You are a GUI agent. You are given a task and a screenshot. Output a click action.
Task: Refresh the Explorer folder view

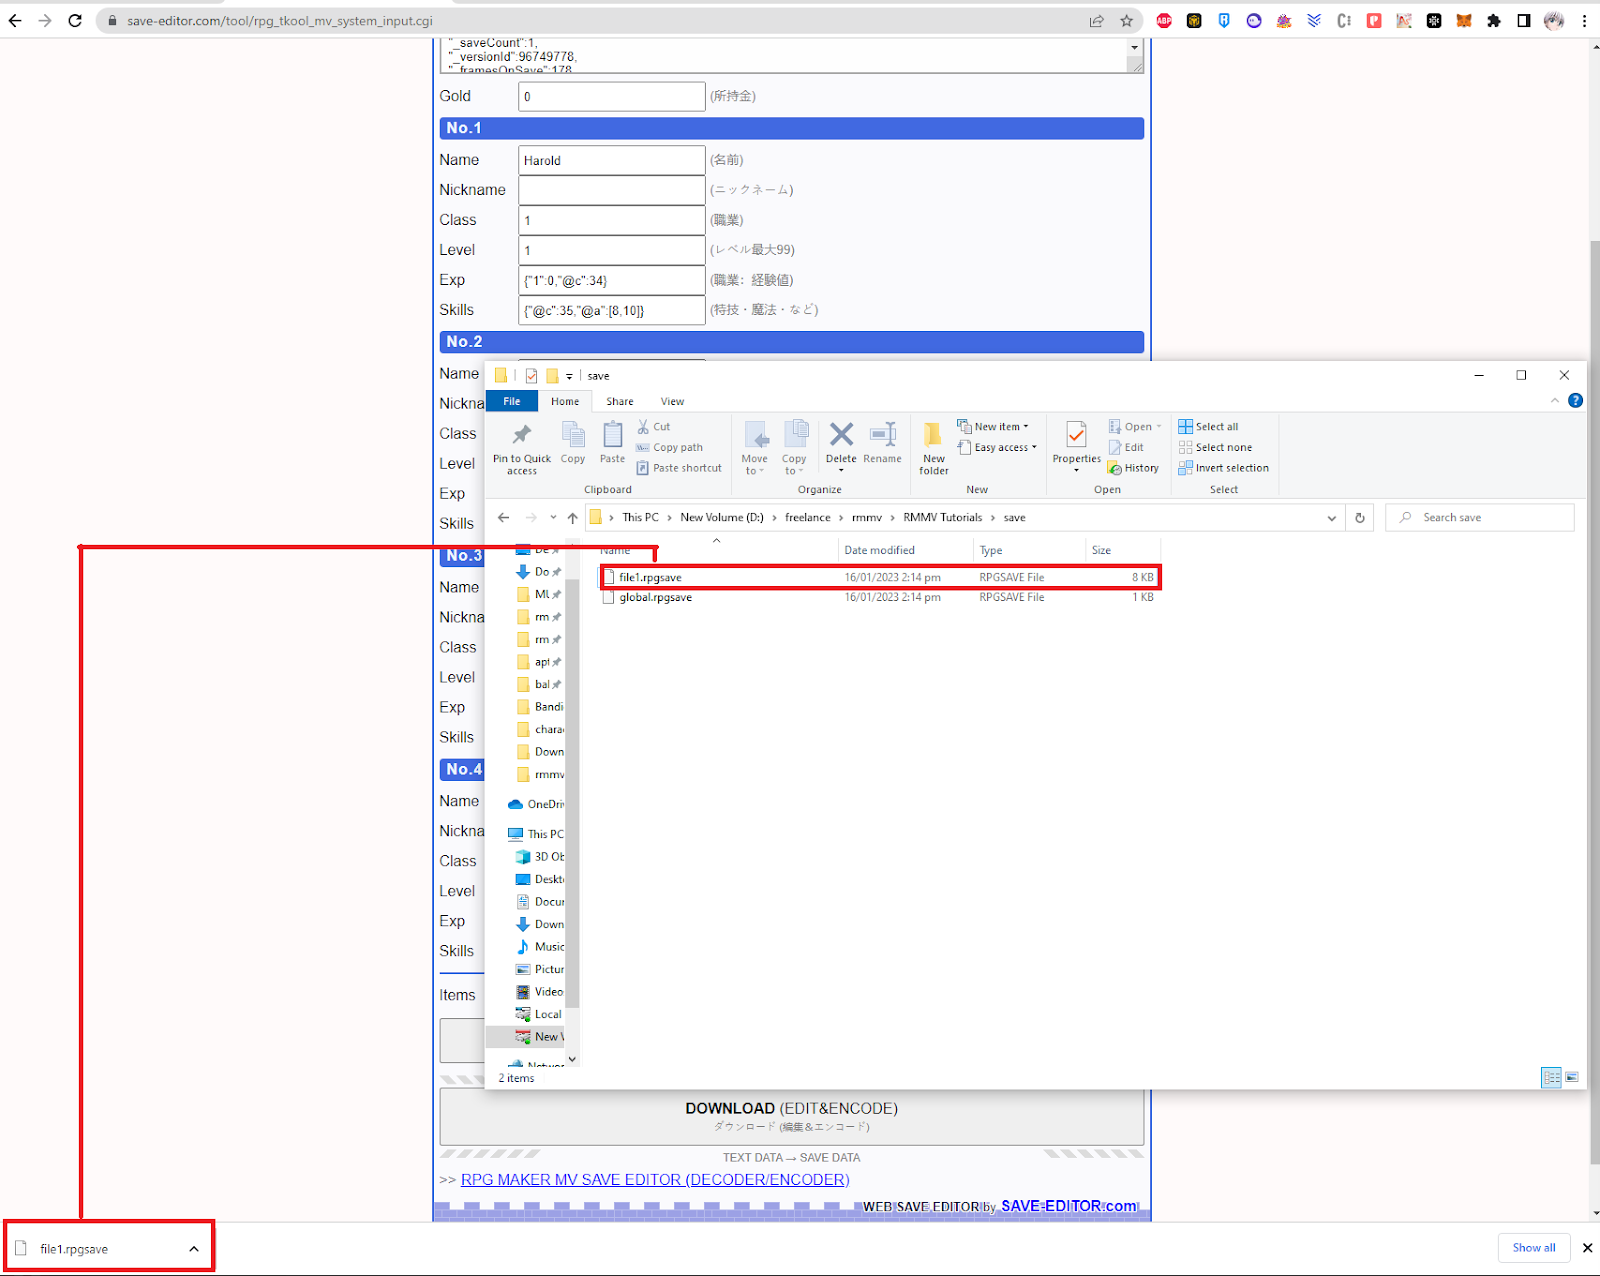(1359, 517)
